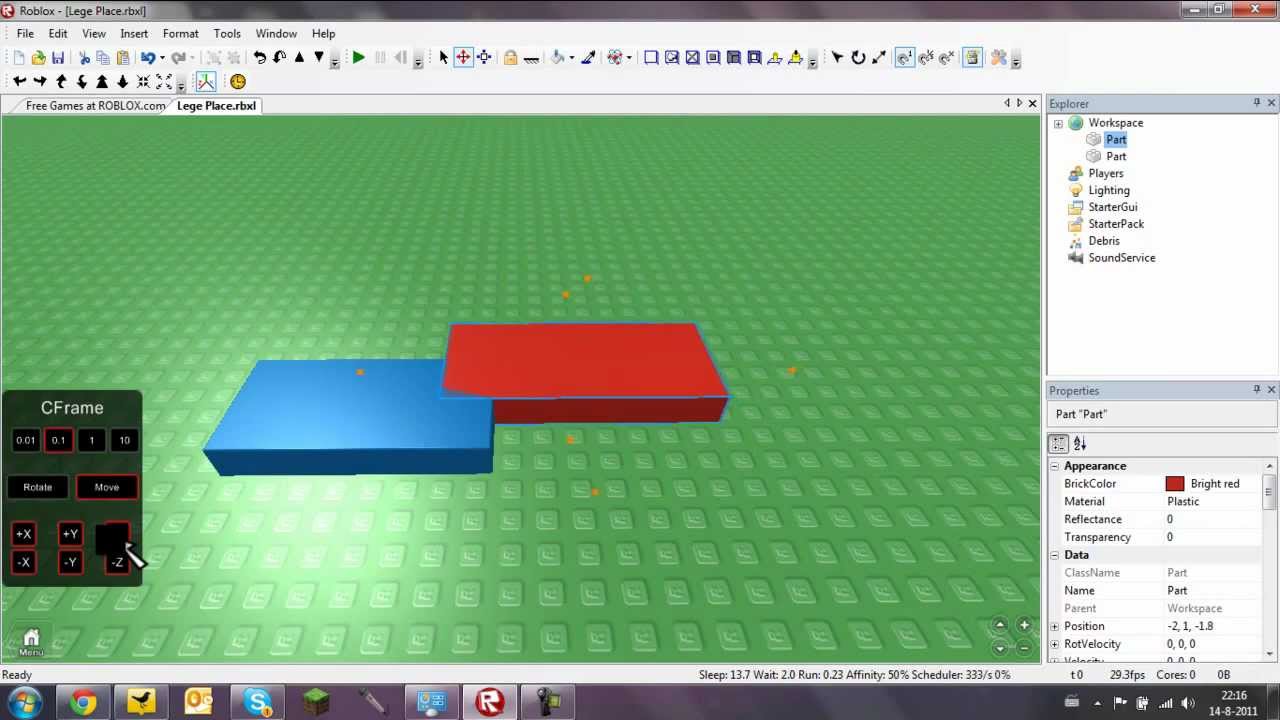Click the Paste clipboard icon
The width and height of the screenshot is (1280, 720).
(x=123, y=58)
